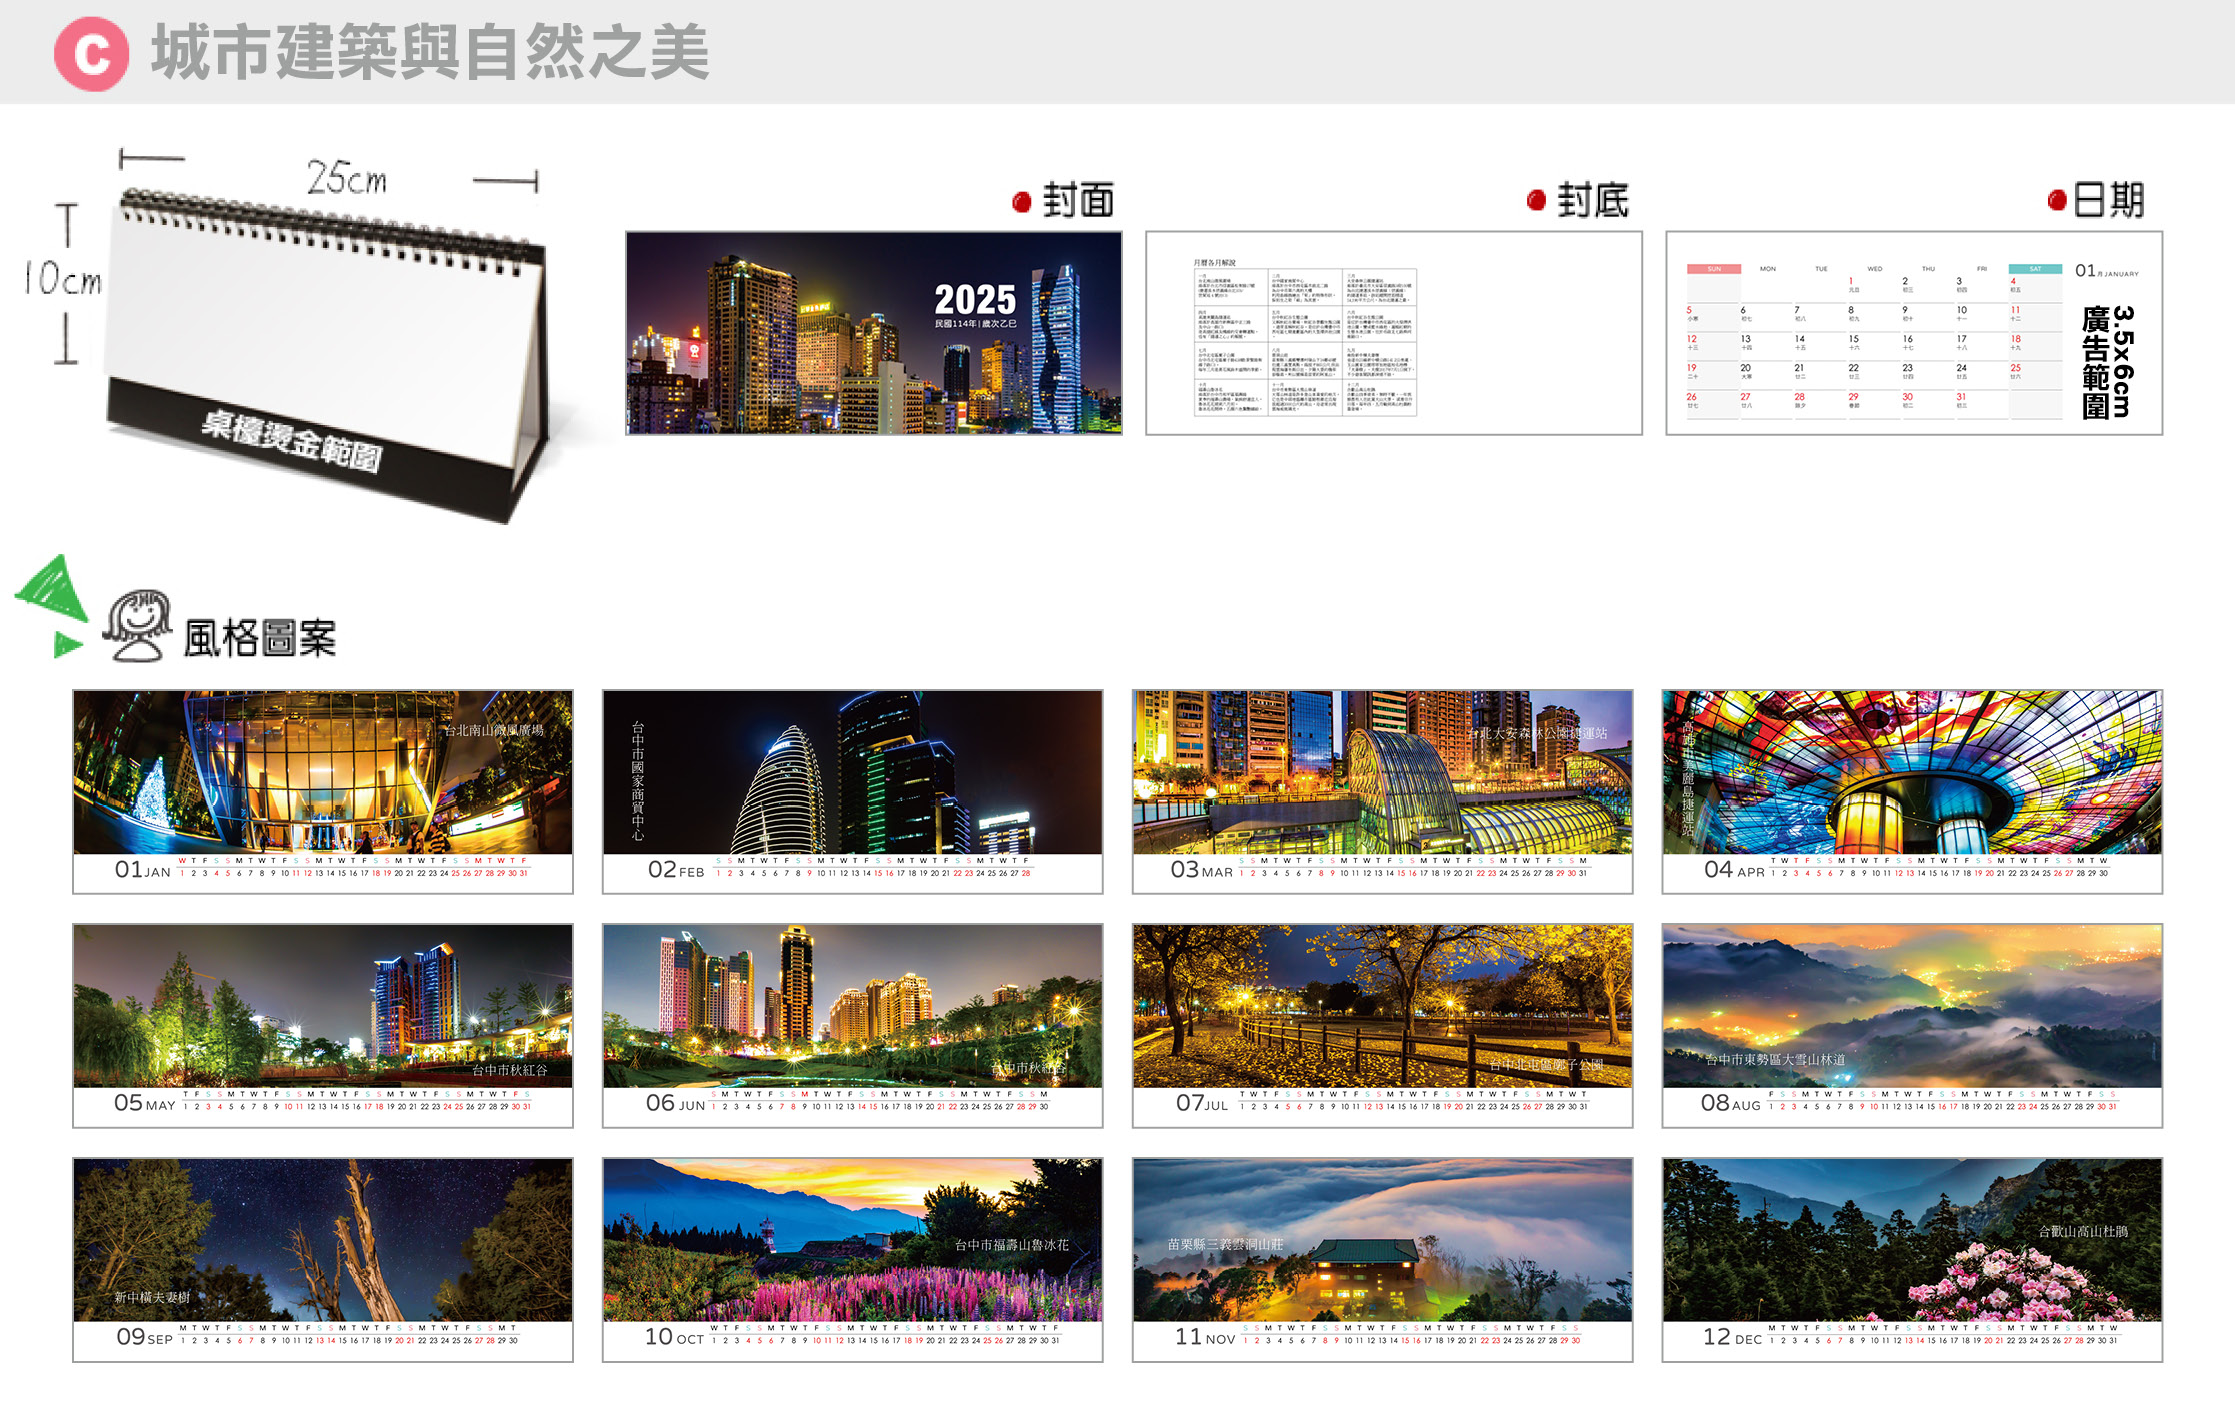Screen dimensions: 2235x1425
Task: Select the 01 JAN calendar page
Action: [x=323, y=791]
